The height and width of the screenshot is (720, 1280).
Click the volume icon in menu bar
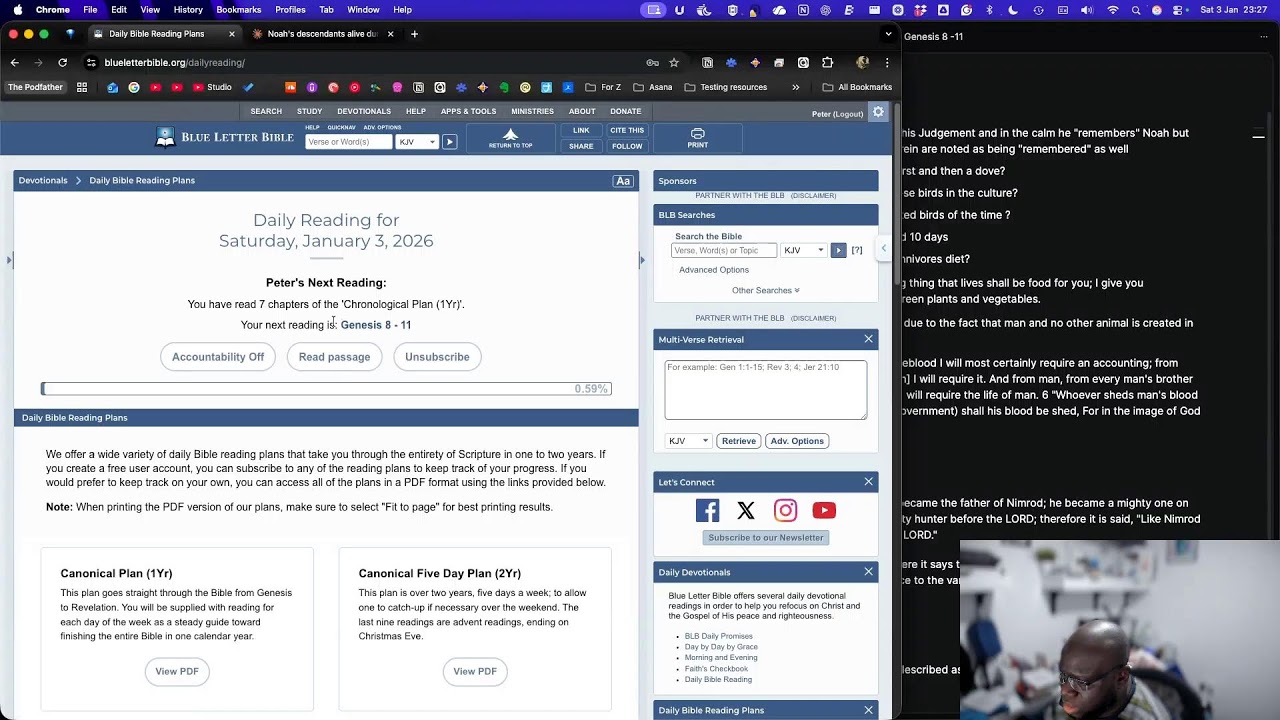point(1089,10)
